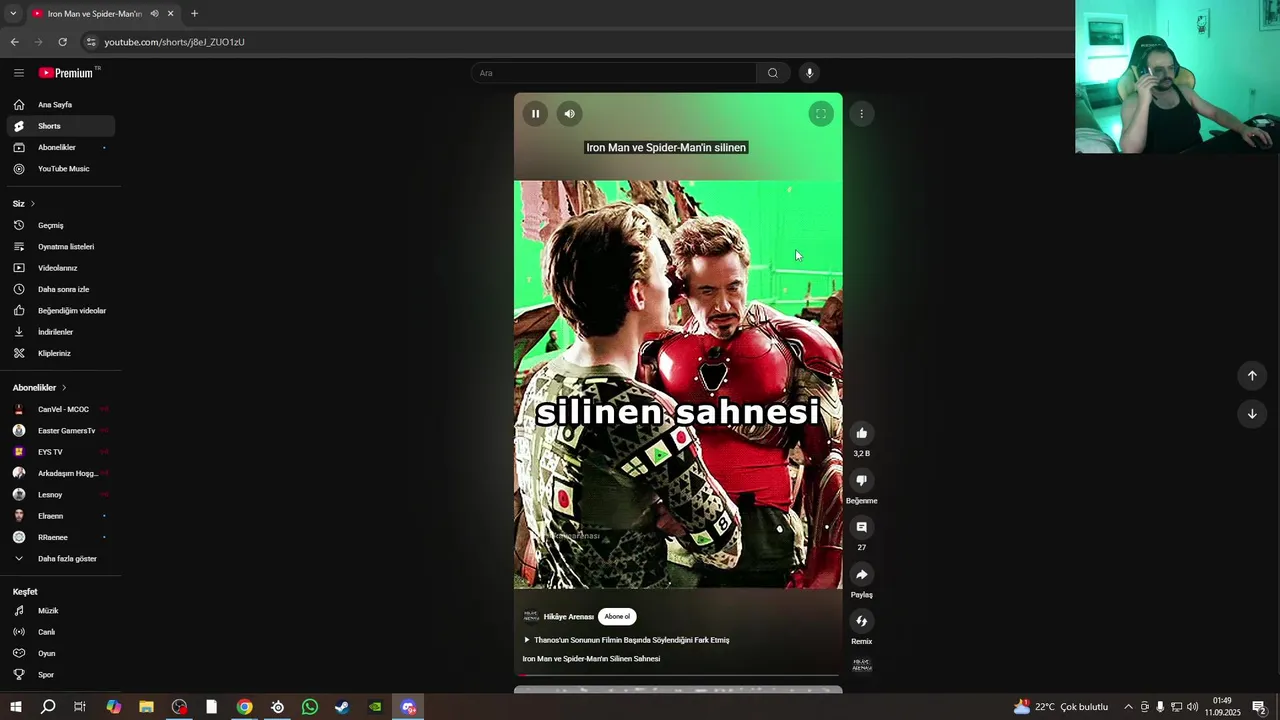Select Shorts in the sidebar
The width and height of the screenshot is (1280, 720).
pos(60,126)
